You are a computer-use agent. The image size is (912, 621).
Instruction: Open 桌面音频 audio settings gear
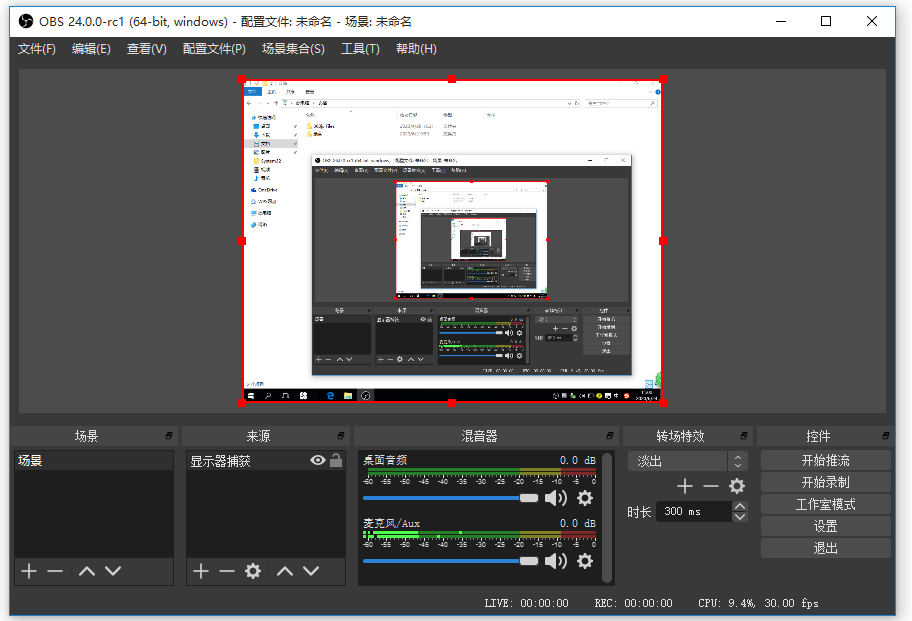click(x=585, y=498)
